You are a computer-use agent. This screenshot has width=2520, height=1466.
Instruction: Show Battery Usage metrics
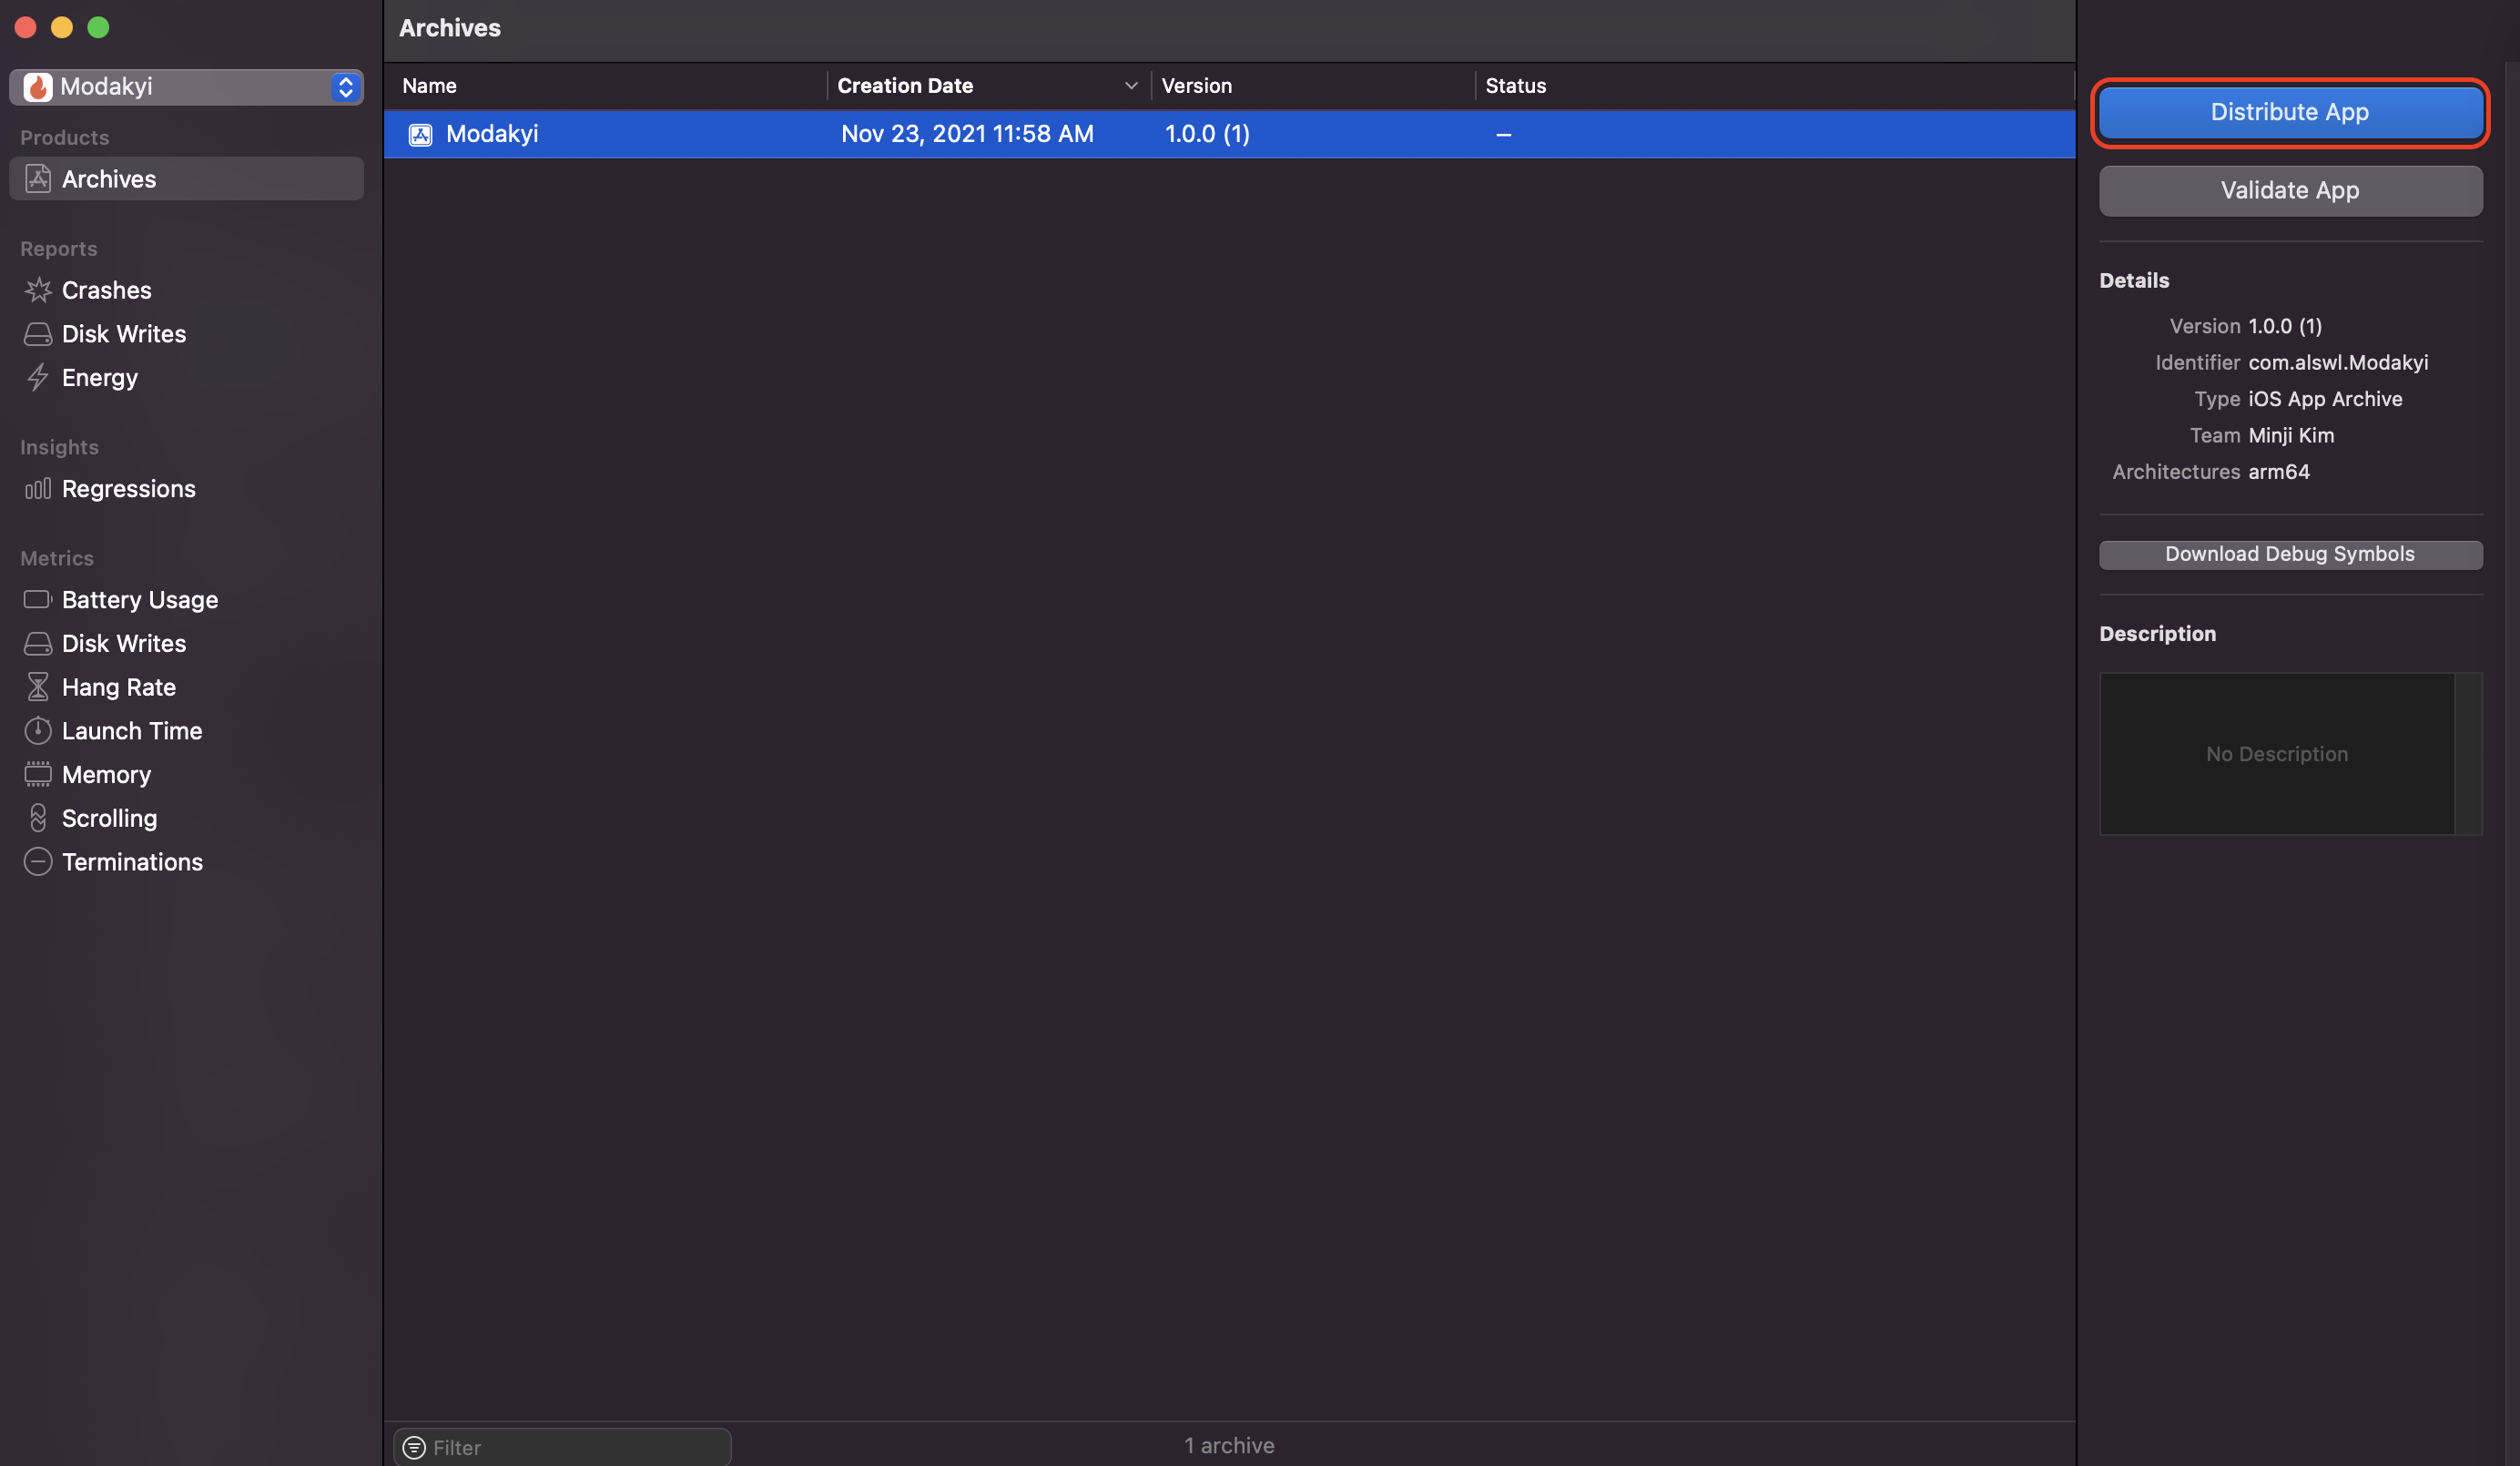(186, 599)
